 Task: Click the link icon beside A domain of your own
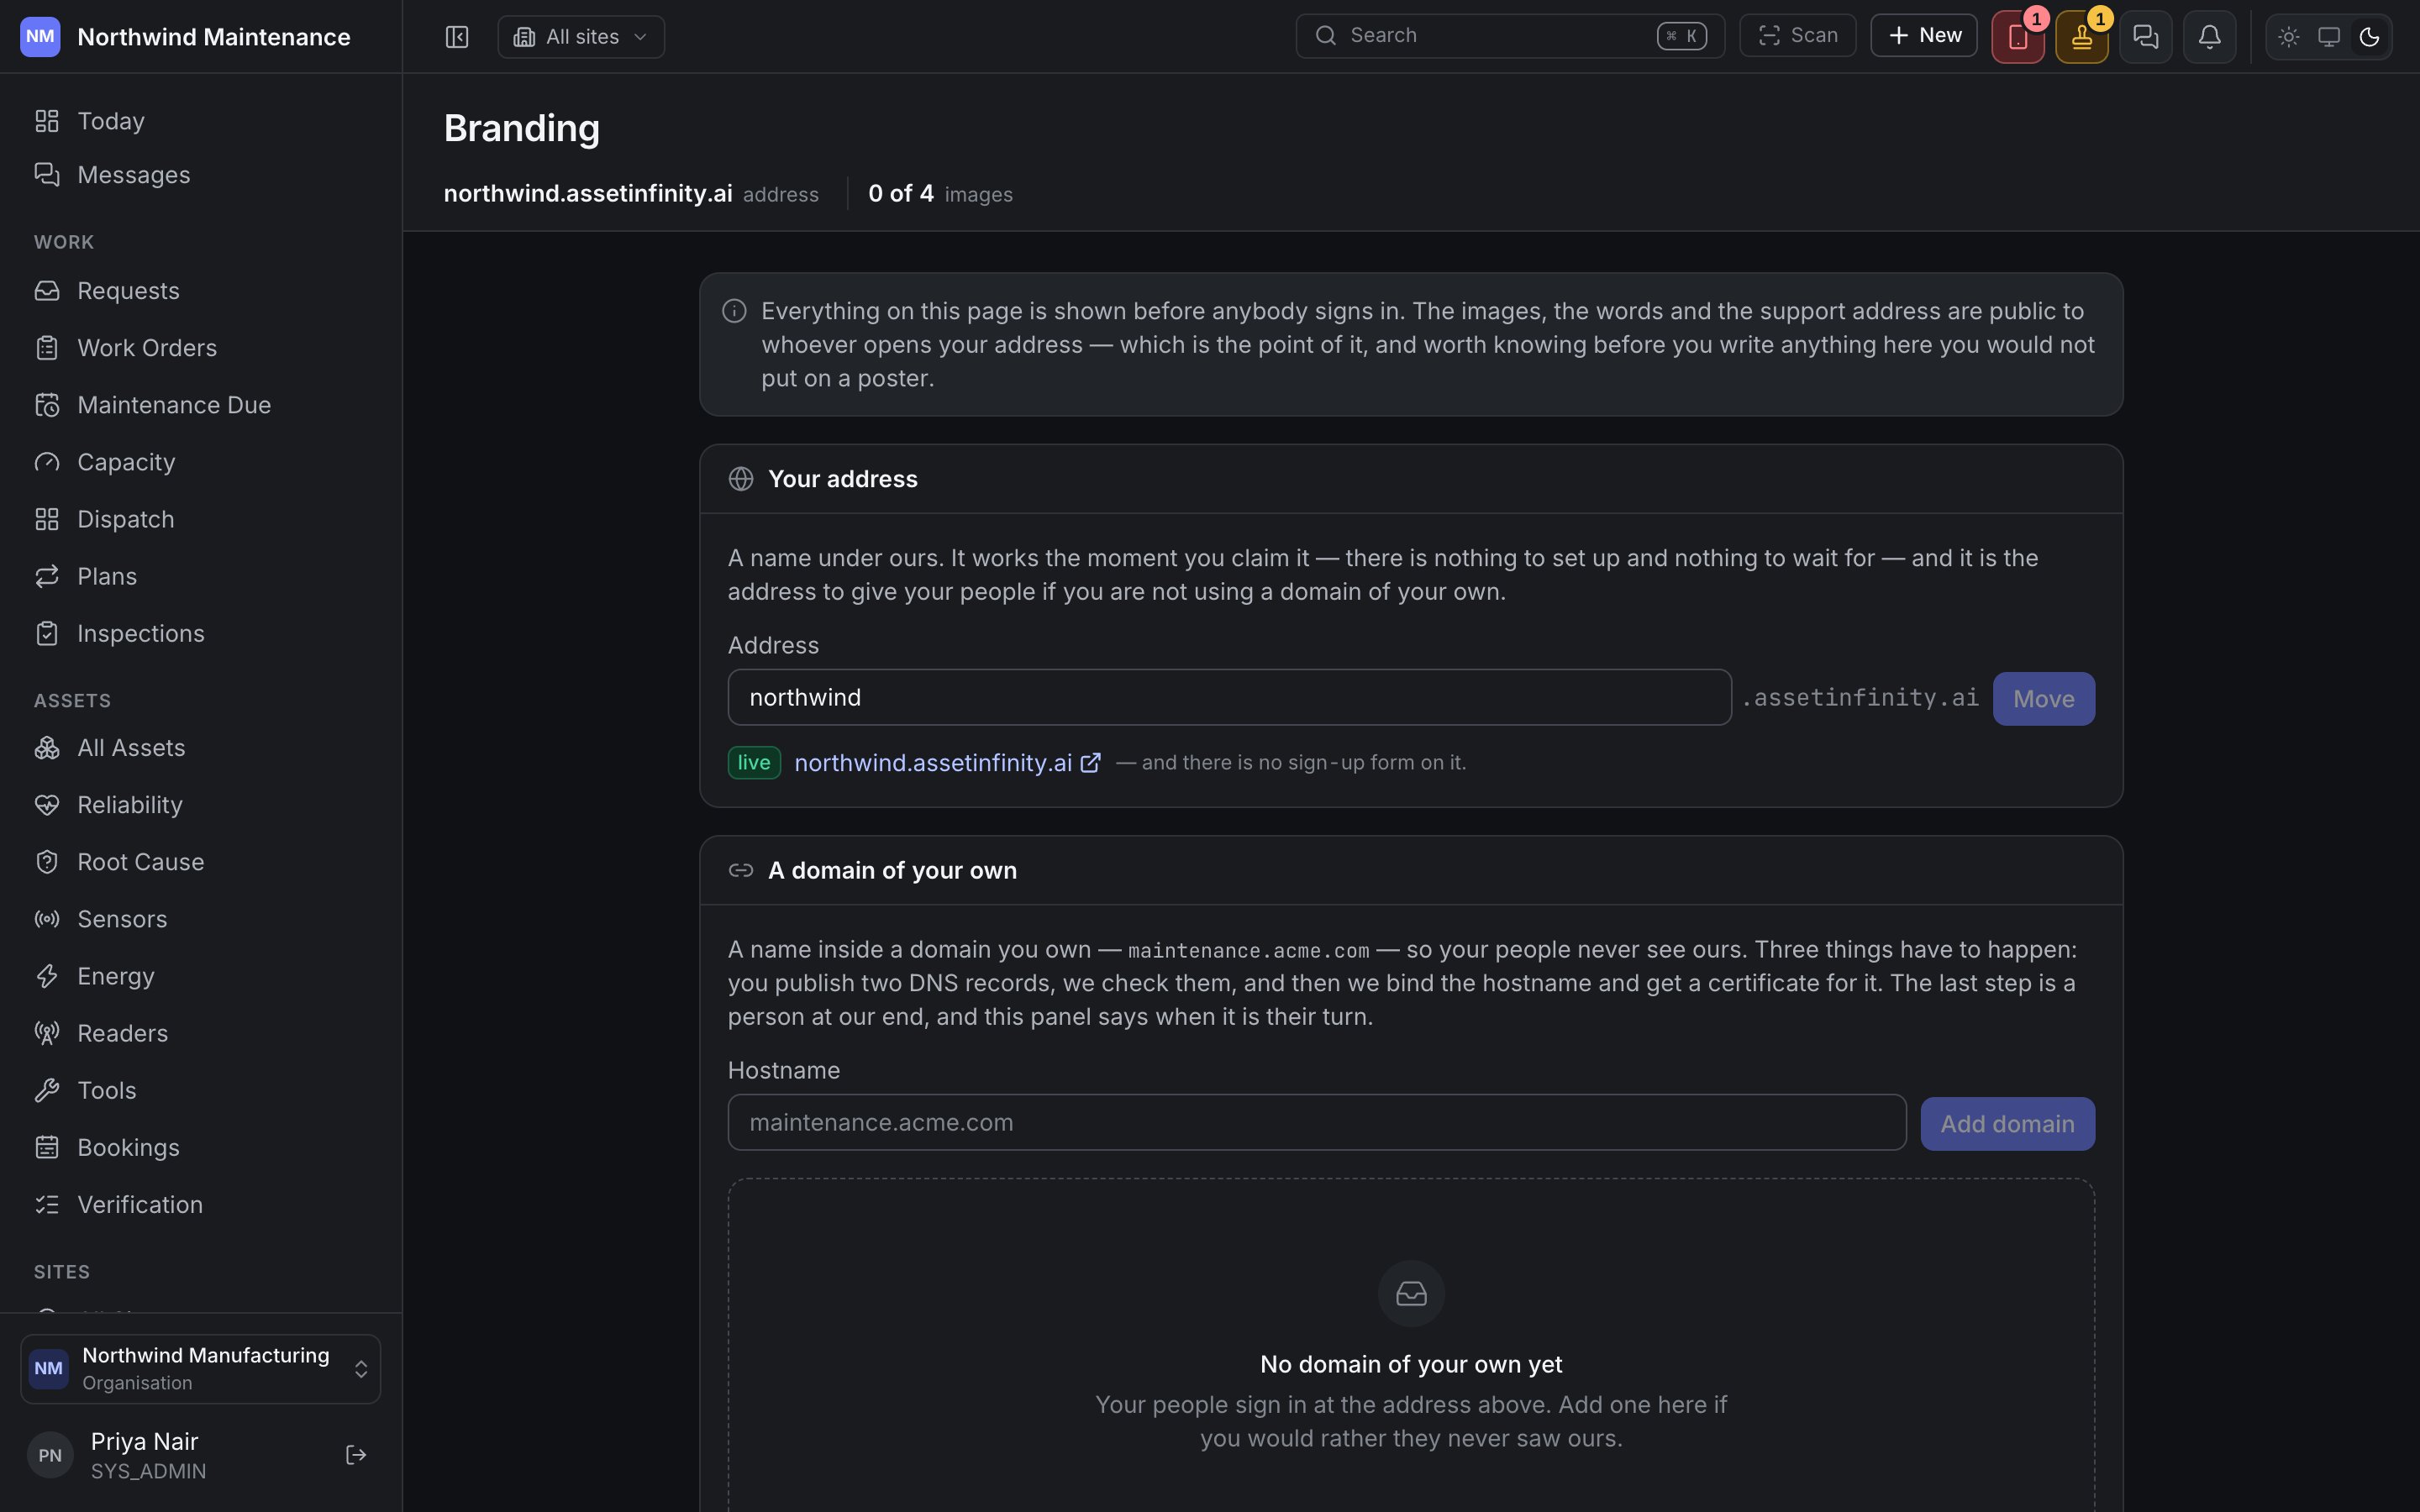741,870
